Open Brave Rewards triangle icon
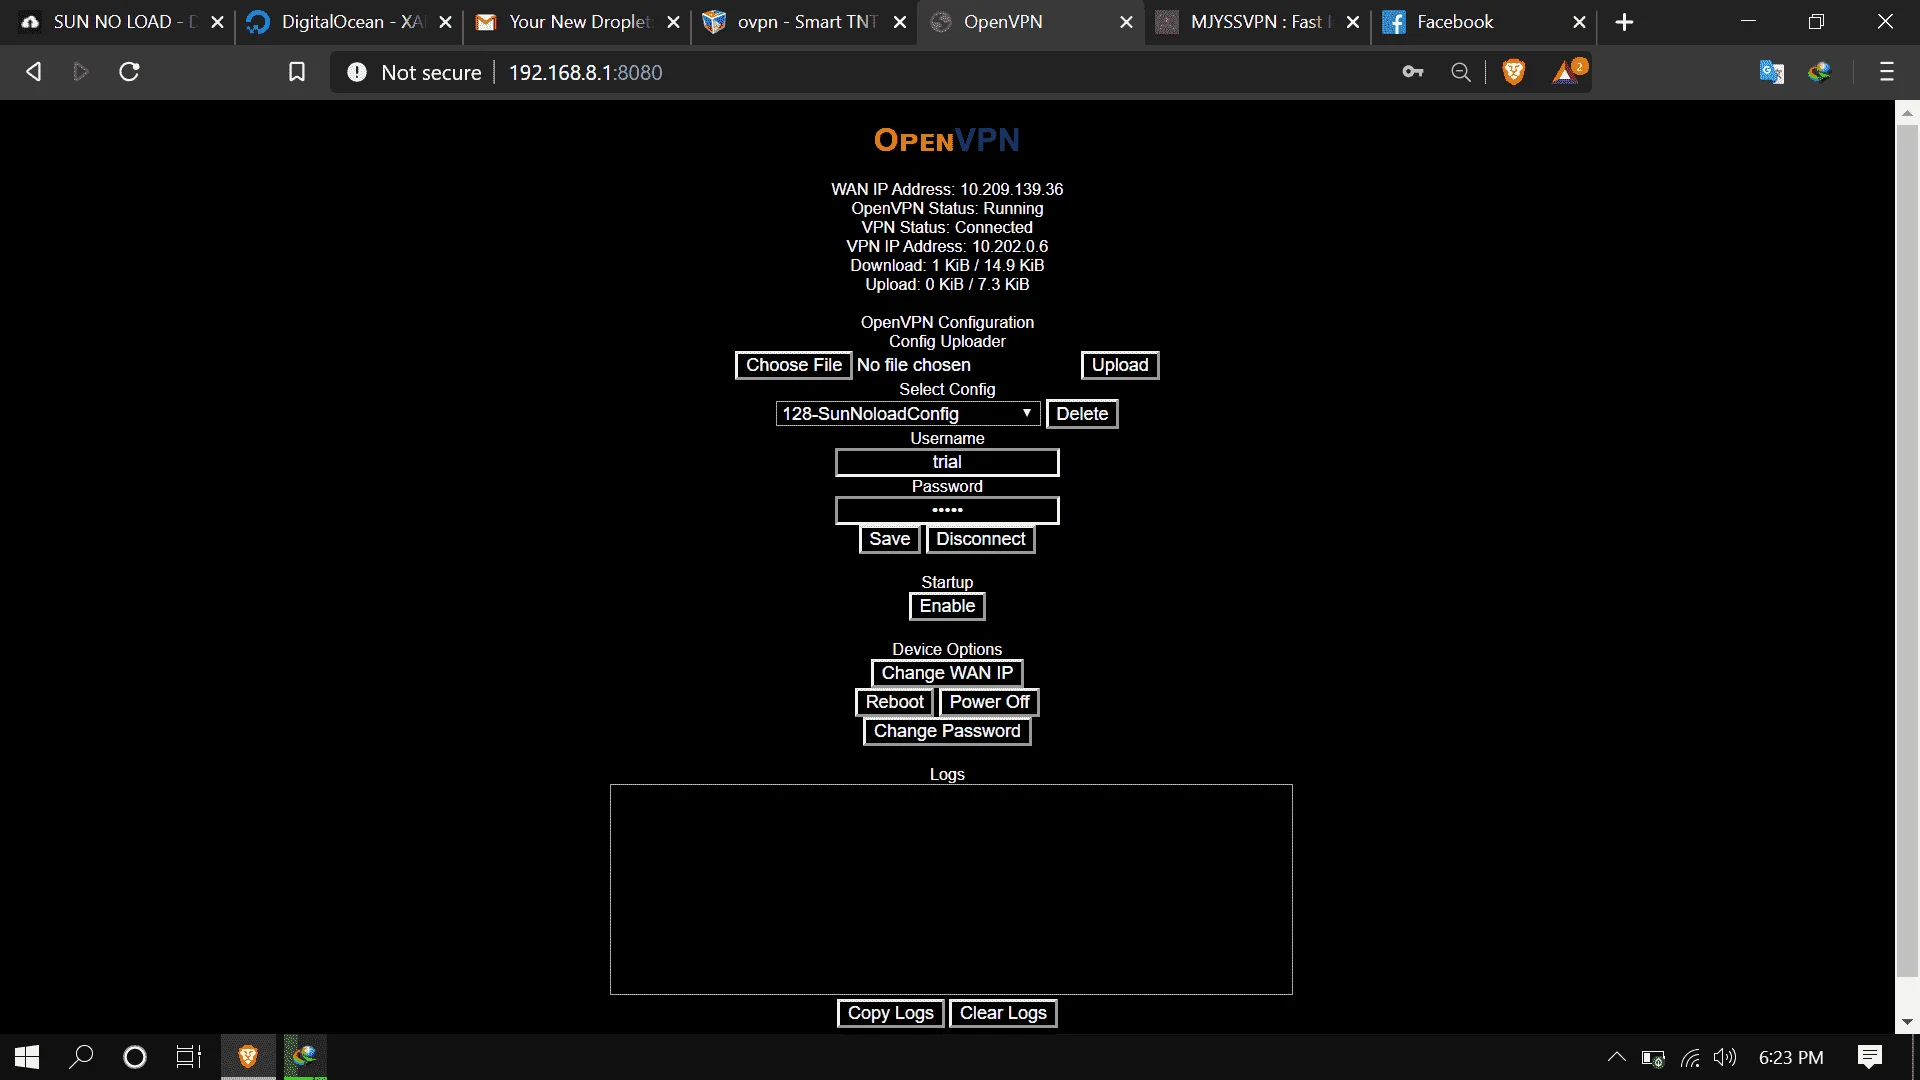The image size is (1920, 1080). pos(1568,72)
